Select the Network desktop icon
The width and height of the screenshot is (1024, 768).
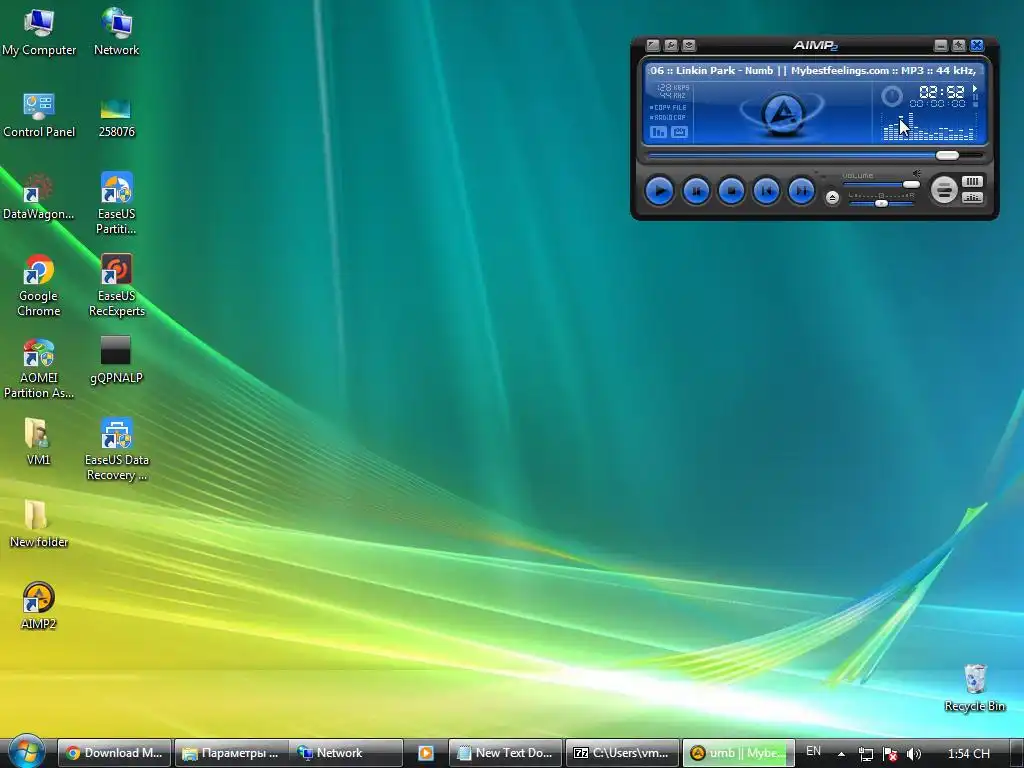pos(117,33)
